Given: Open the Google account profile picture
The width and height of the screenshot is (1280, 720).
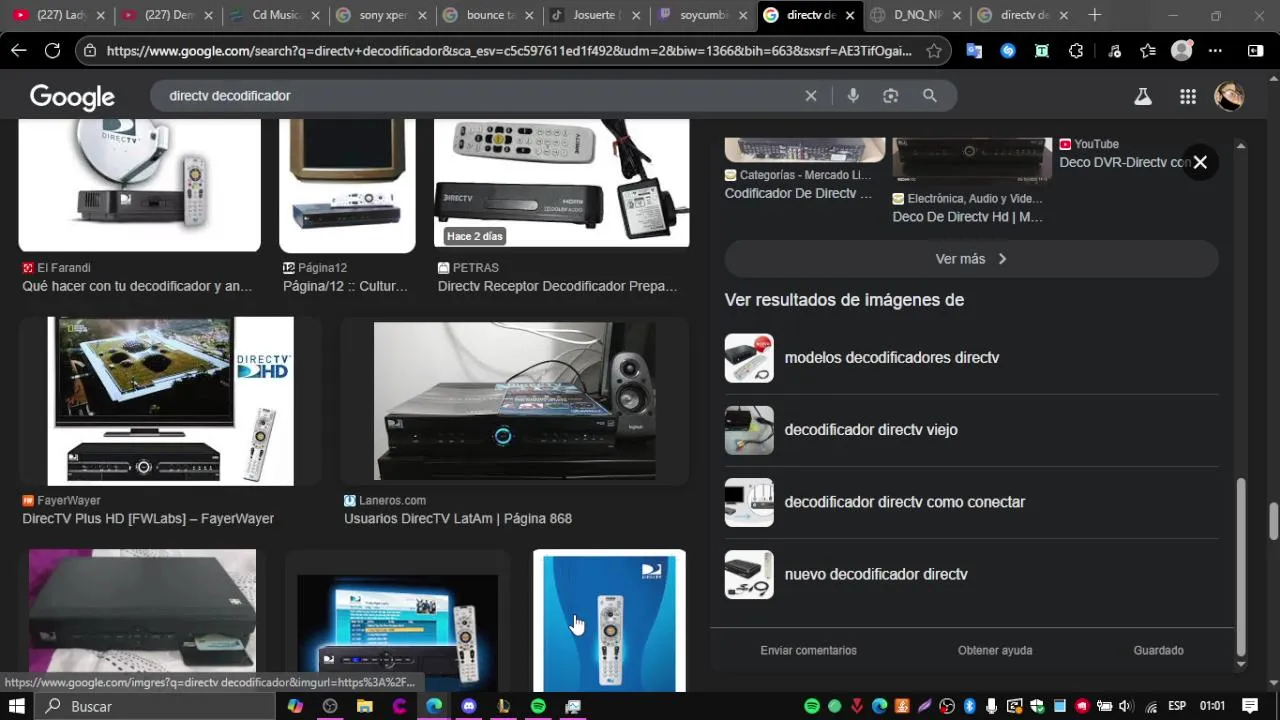Looking at the screenshot, I should coord(1229,96).
